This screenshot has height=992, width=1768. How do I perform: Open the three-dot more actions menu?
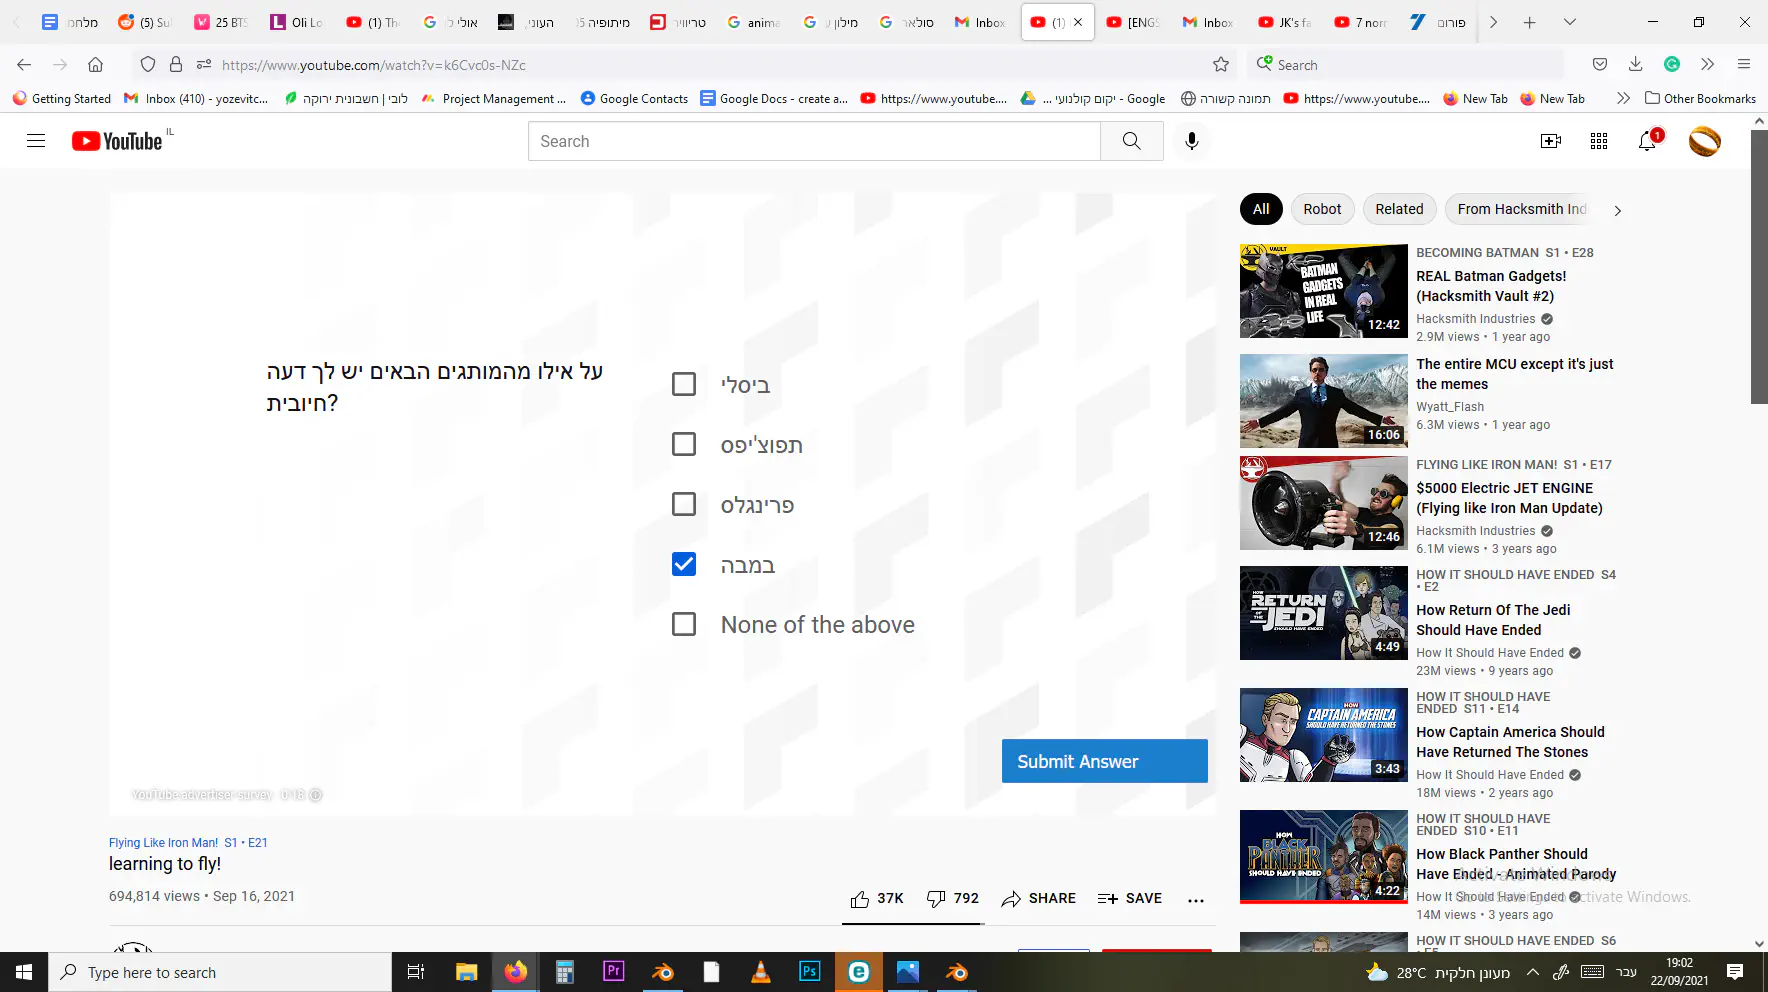(1195, 900)
